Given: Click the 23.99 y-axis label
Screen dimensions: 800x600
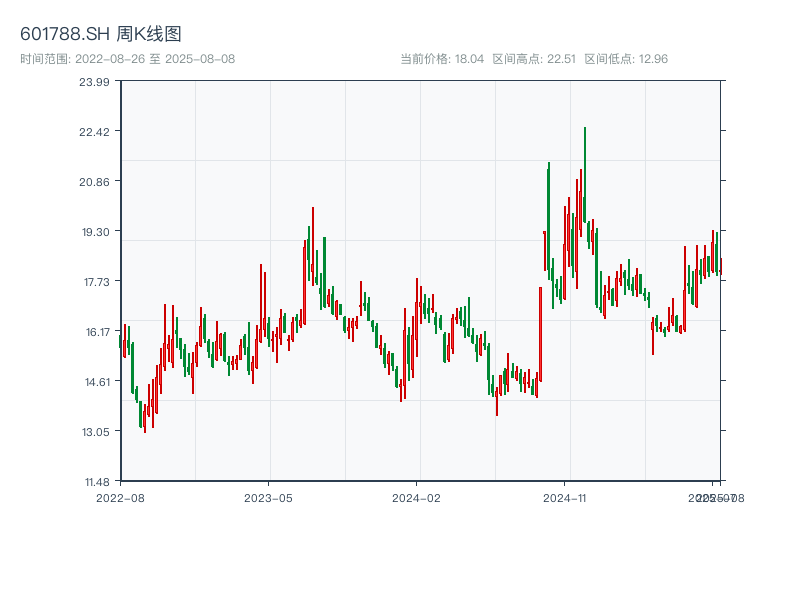Looking at the screenshot, I should click(94, 82).
